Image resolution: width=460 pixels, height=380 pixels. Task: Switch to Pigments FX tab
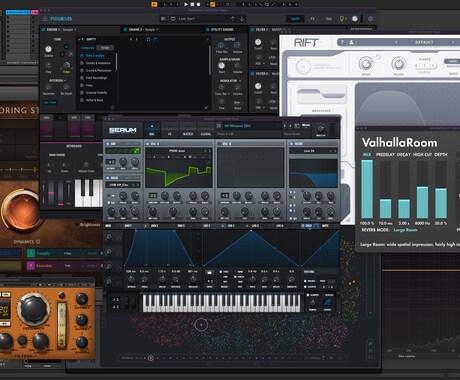point(312,19)
